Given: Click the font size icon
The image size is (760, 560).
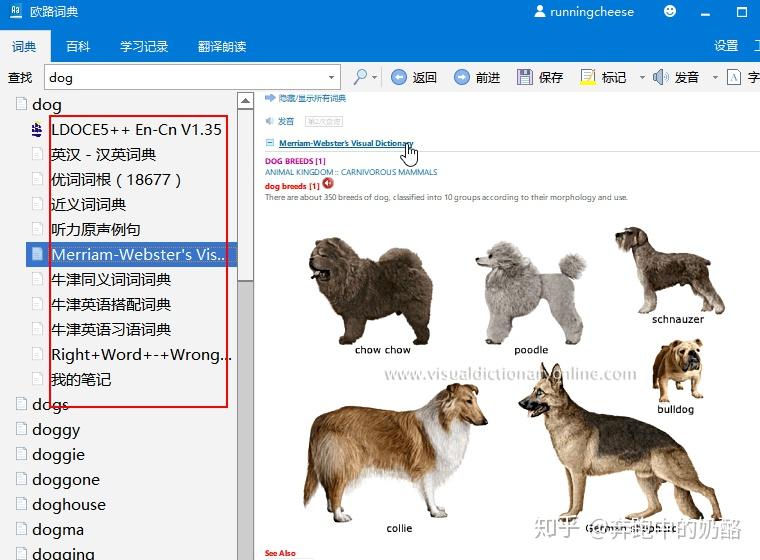Looking at the screenshot, I should click(x=734, y=77).
